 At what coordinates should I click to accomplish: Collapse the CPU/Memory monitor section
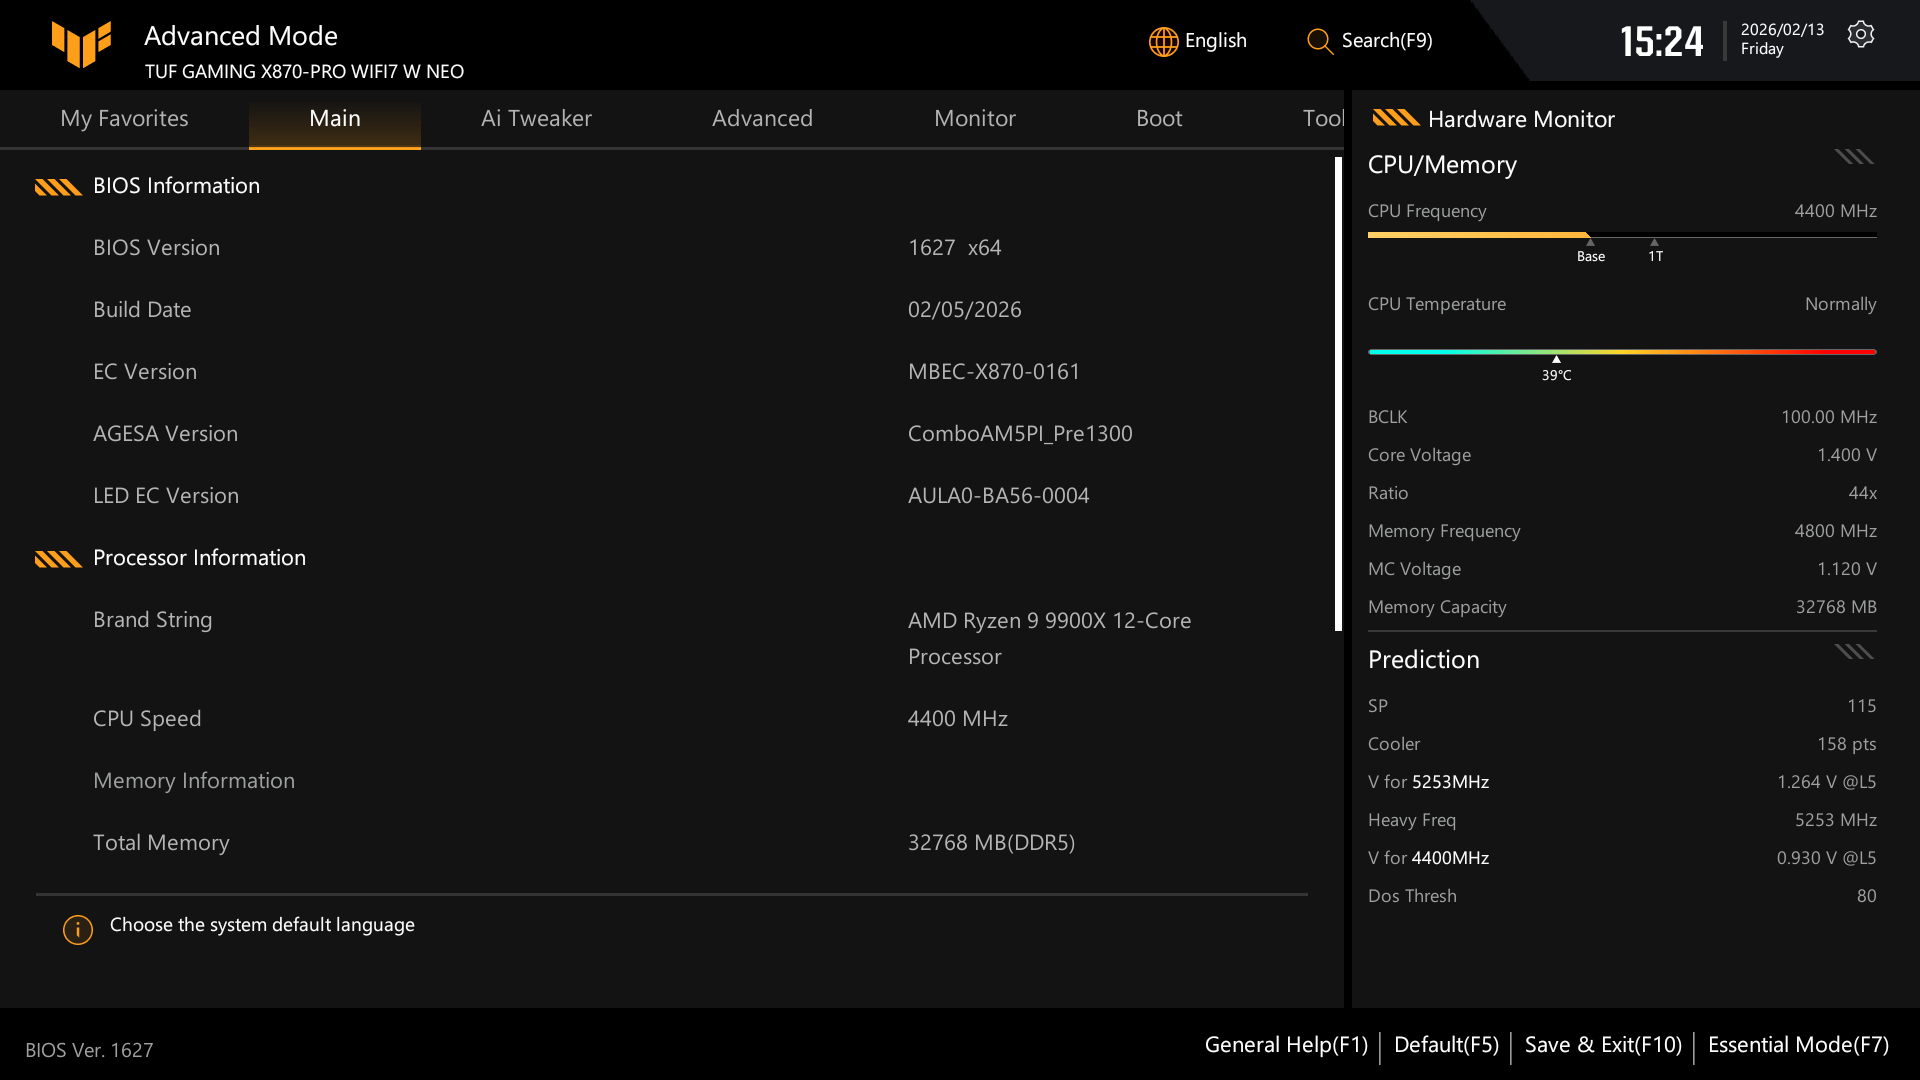click(x=1853, y=157)
